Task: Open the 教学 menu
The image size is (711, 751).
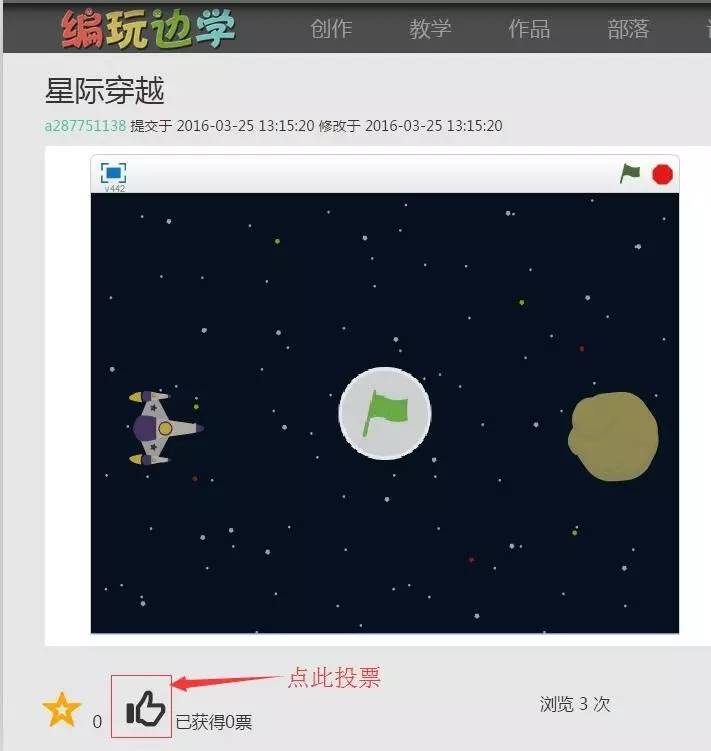Action: click(430, 28)
